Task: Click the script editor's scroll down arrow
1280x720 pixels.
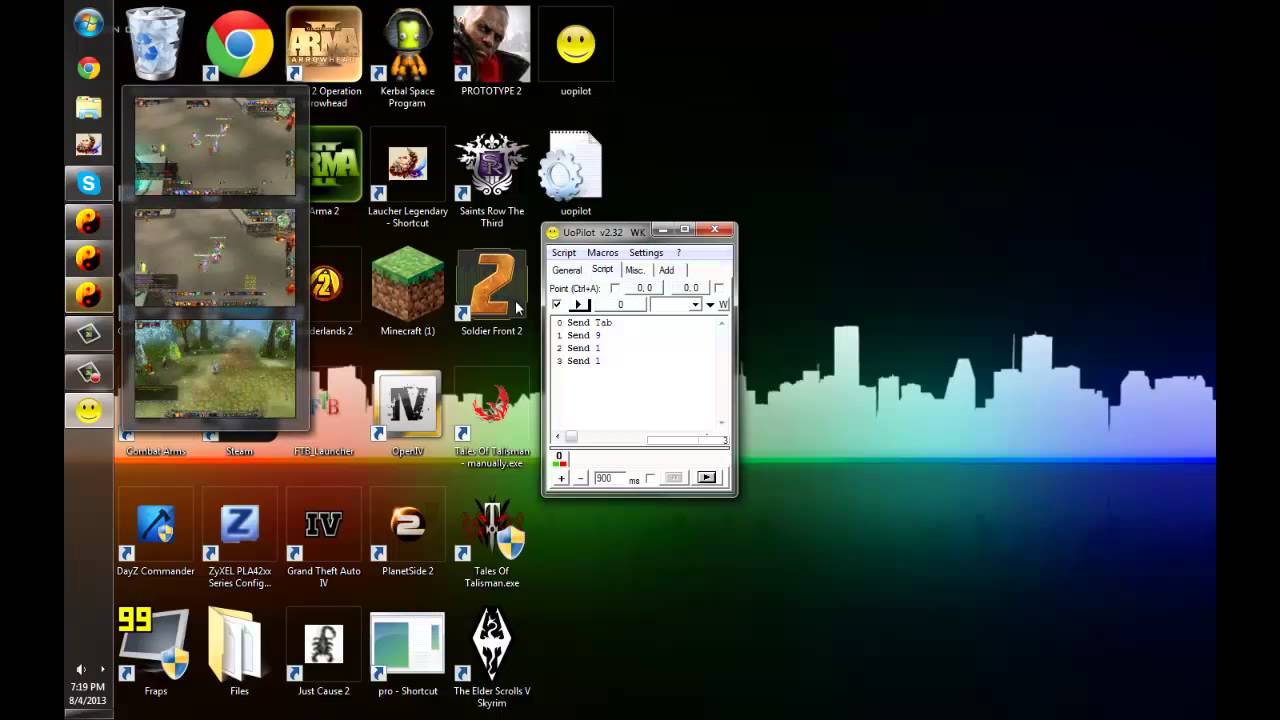Action: click(721, 422)
